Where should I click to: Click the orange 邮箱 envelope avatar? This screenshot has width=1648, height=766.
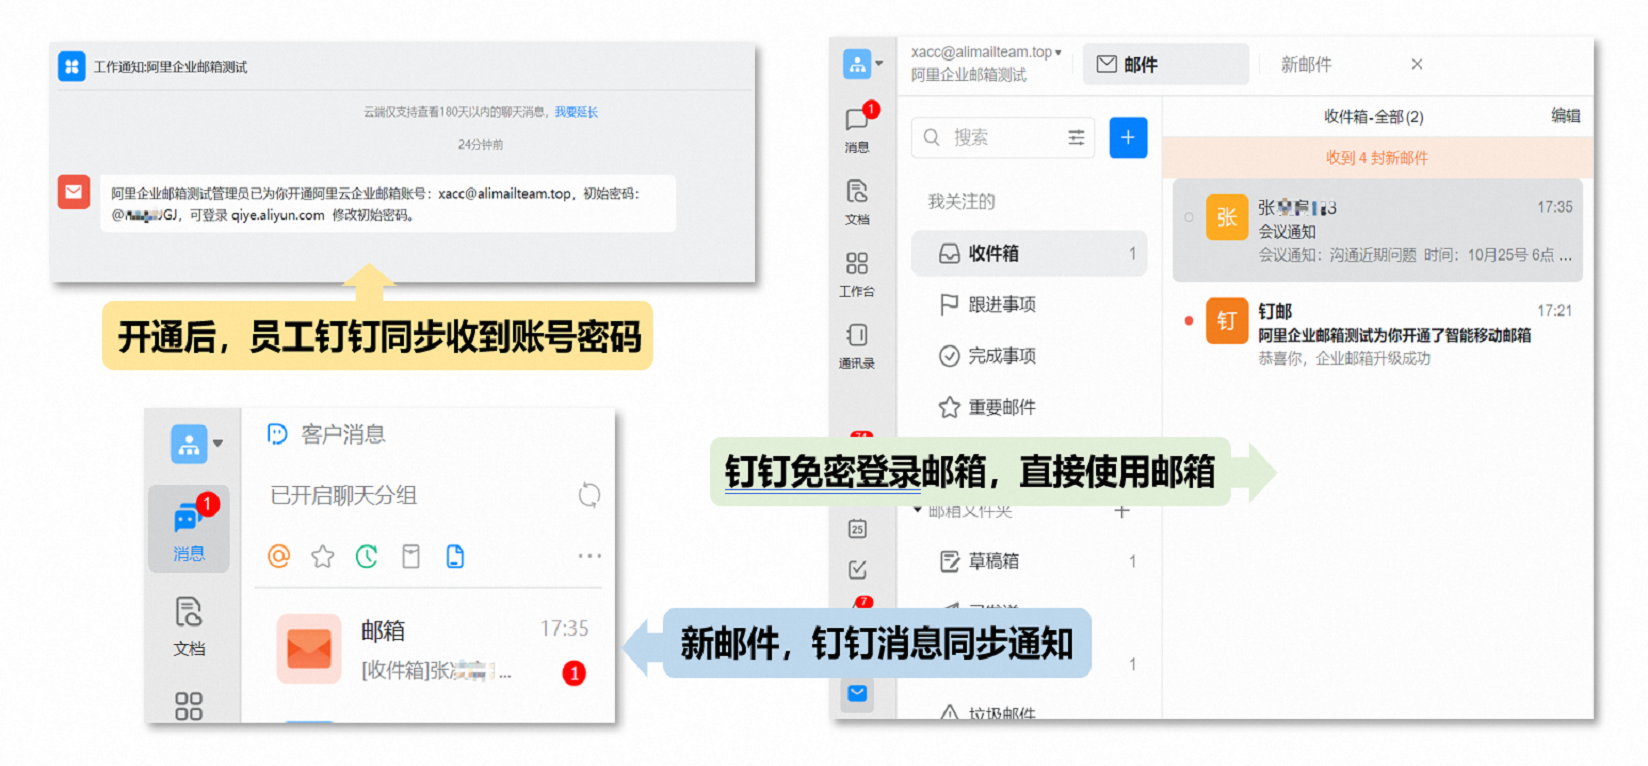[x=309, y=649]
